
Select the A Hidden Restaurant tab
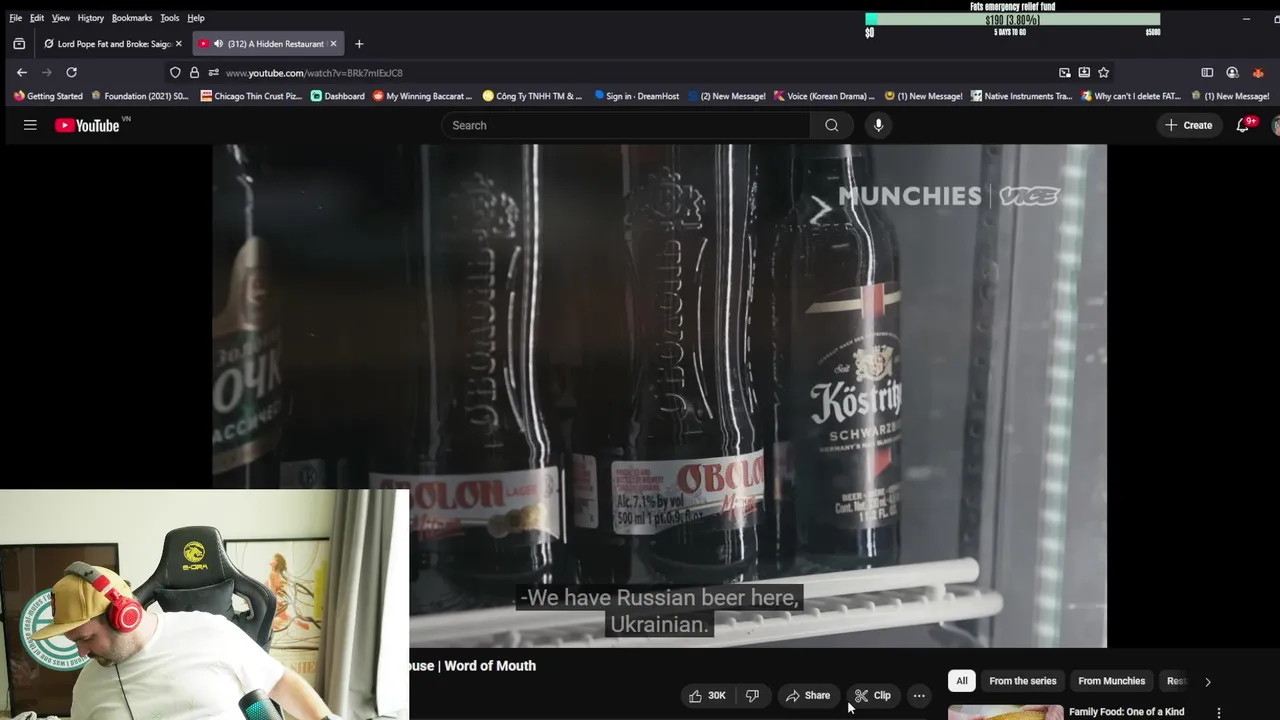[x=268, y=44]
